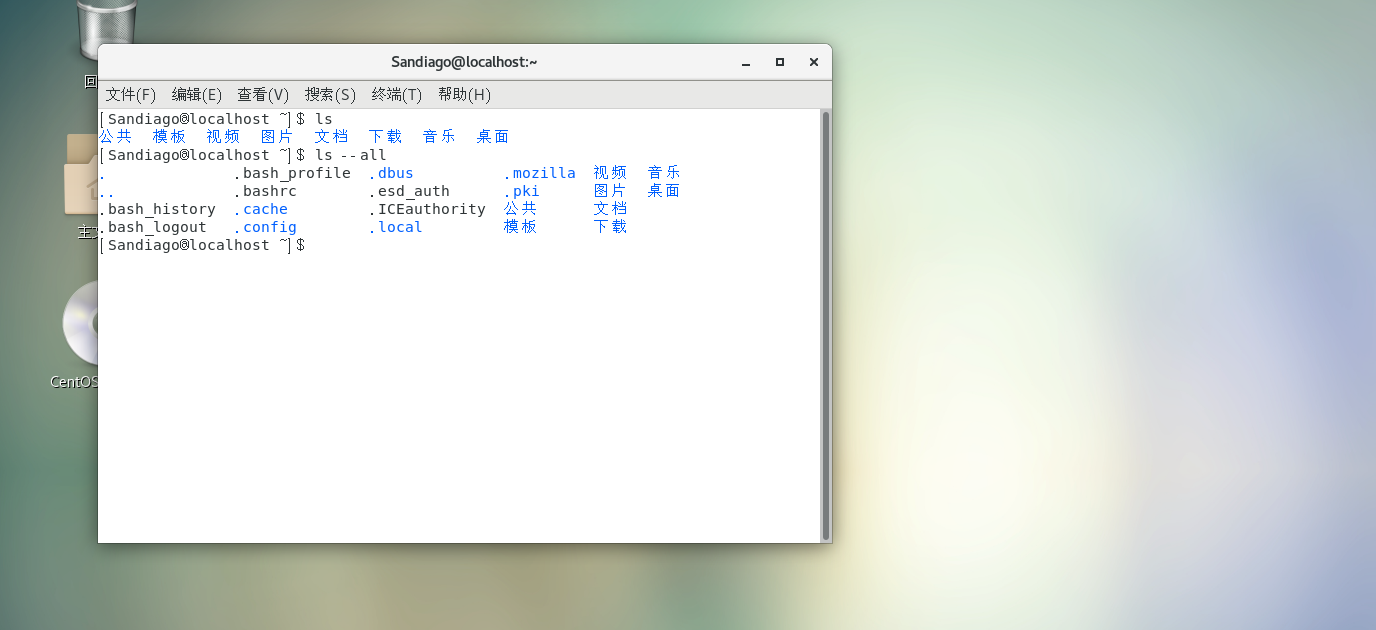Open the 帮助(H) menu

(x=464, y=94)
